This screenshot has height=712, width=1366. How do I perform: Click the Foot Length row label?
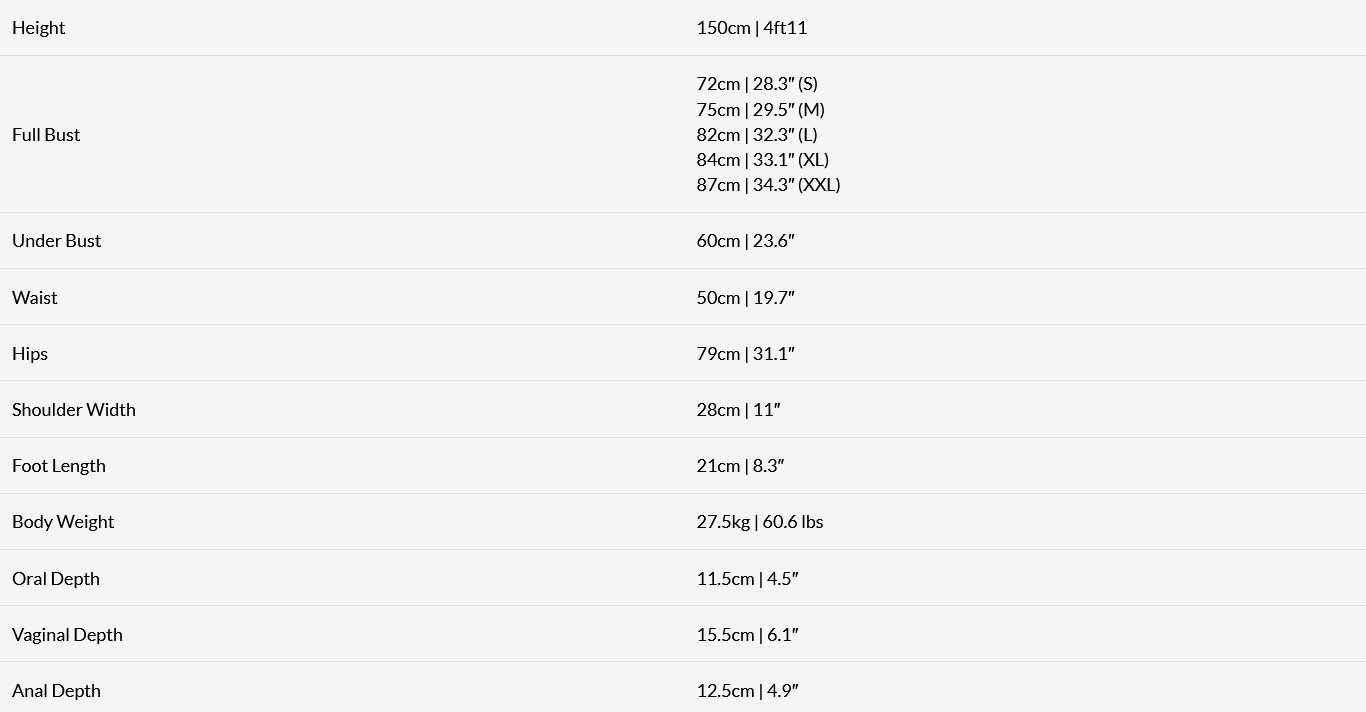click(x=58, y=466)
